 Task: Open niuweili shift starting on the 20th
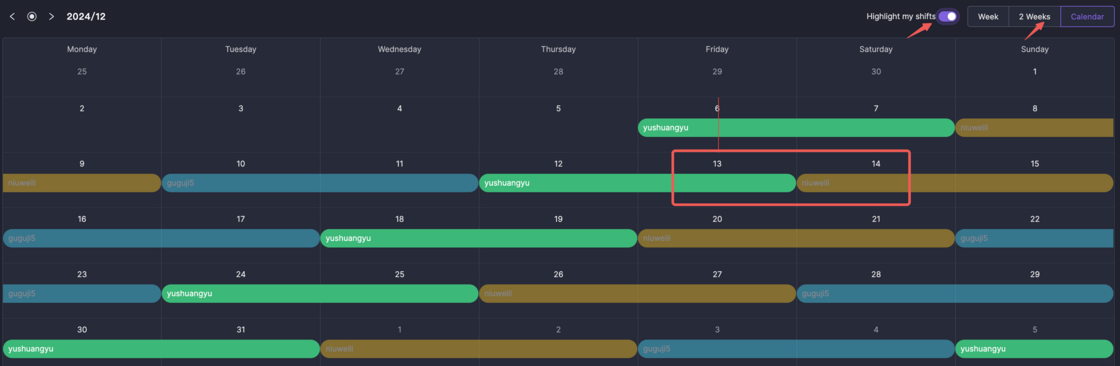(x=796, y=238)
